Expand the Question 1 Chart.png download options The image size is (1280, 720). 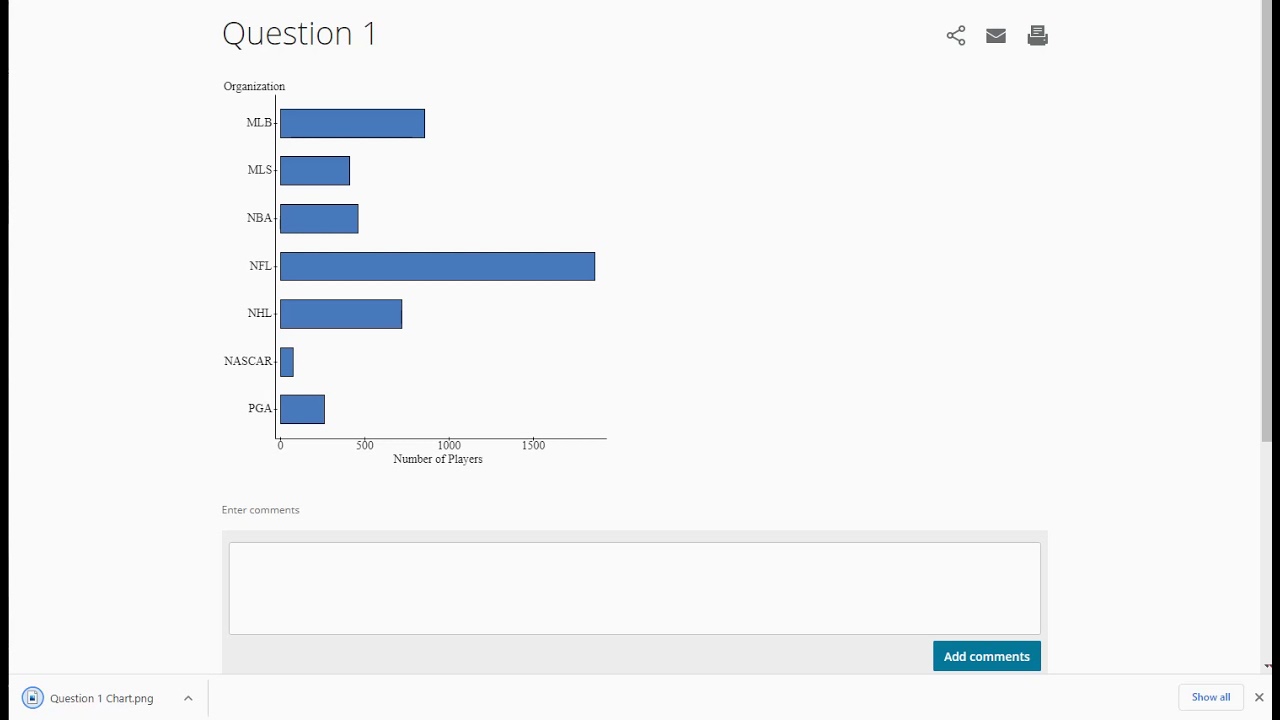click(188, 698)
